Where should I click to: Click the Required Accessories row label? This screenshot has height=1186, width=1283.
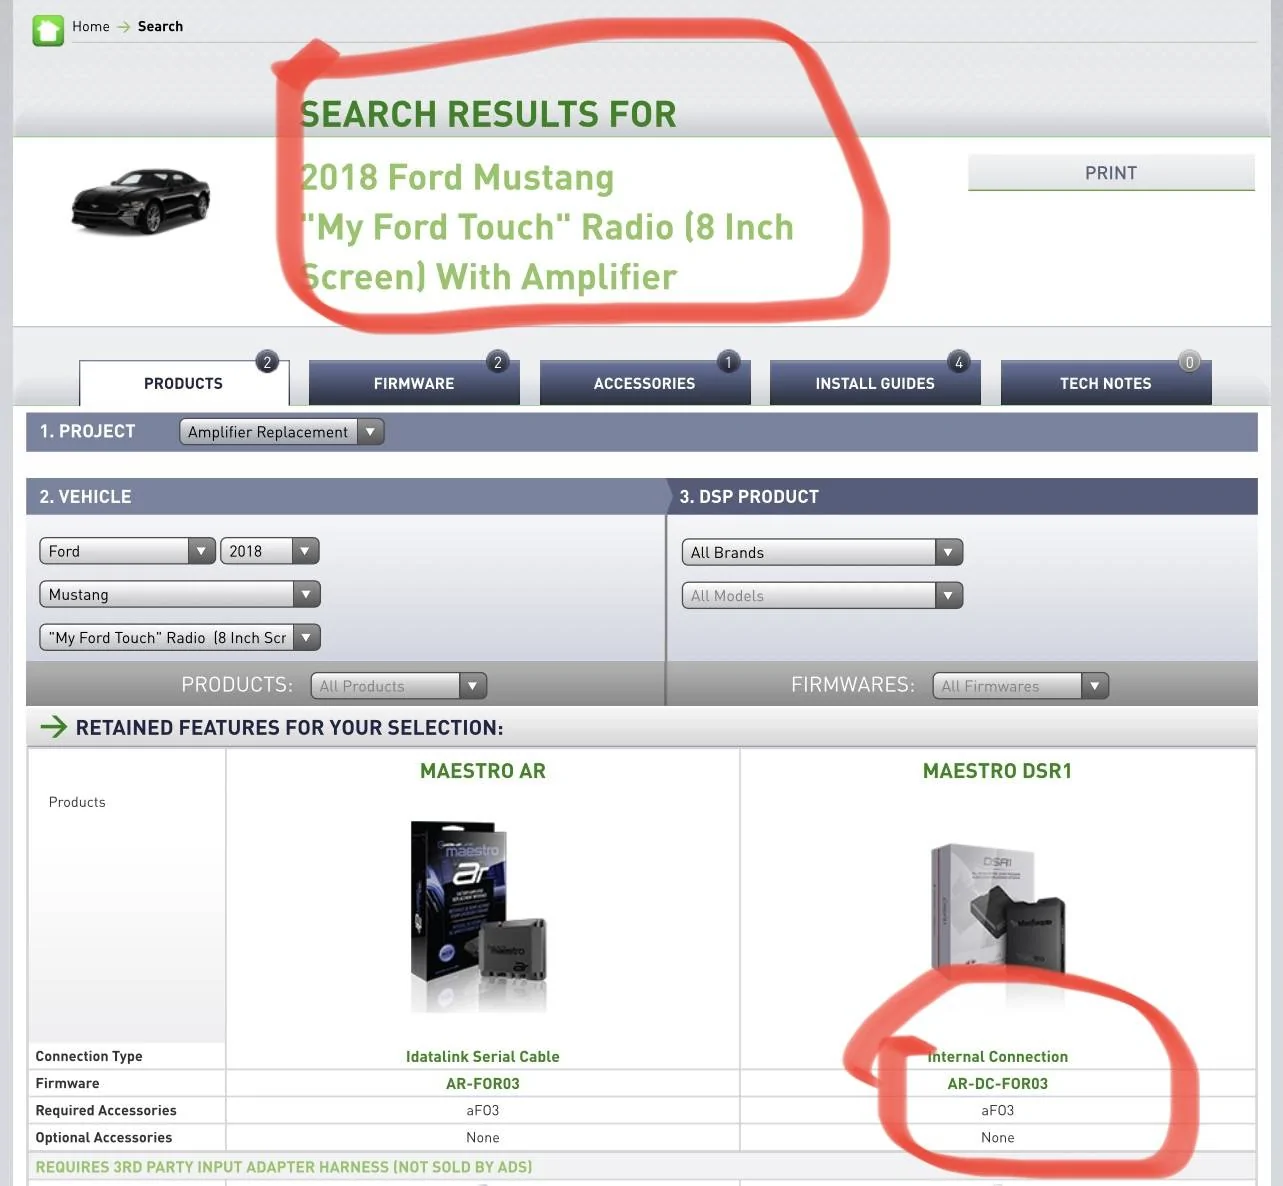(x=106, y=1110)
